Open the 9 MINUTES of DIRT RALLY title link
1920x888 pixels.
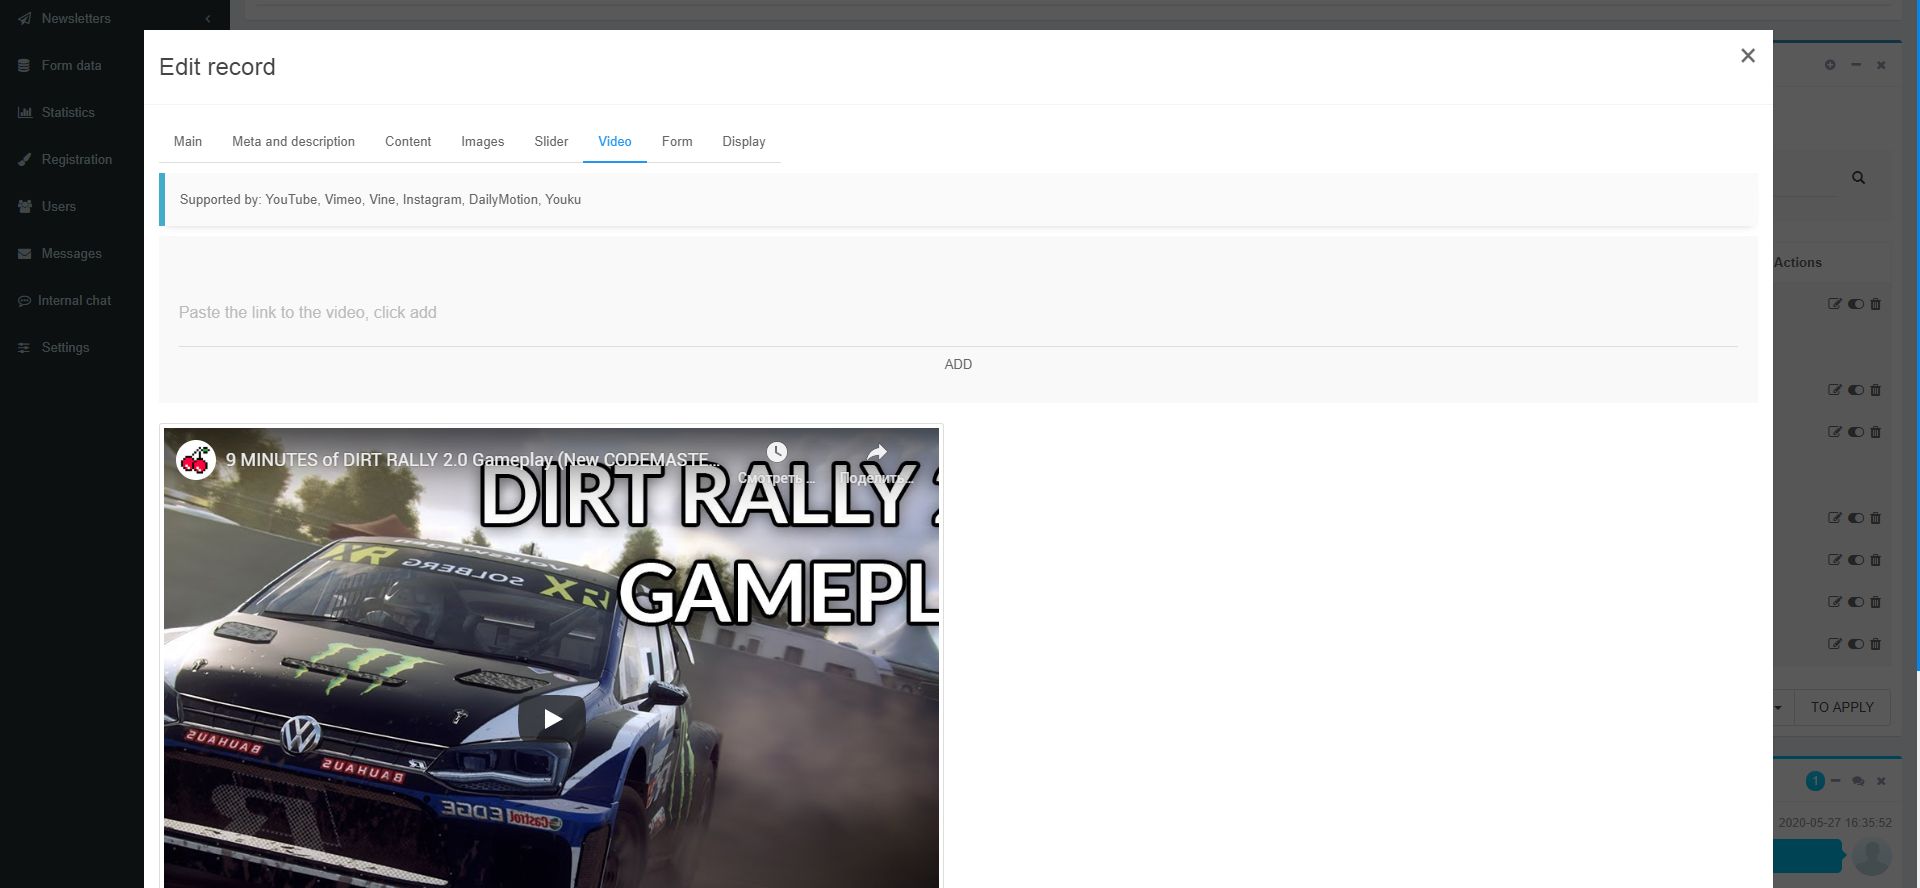point(472,460)
